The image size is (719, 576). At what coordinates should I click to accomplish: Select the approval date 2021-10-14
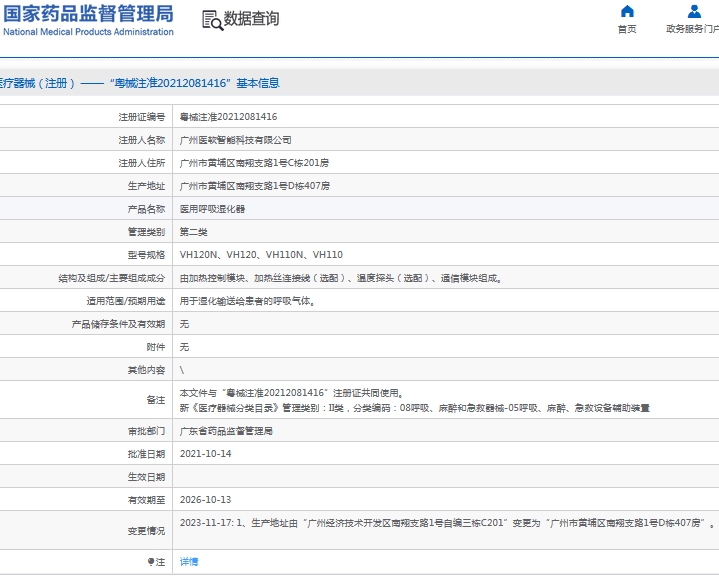(205, 454)
